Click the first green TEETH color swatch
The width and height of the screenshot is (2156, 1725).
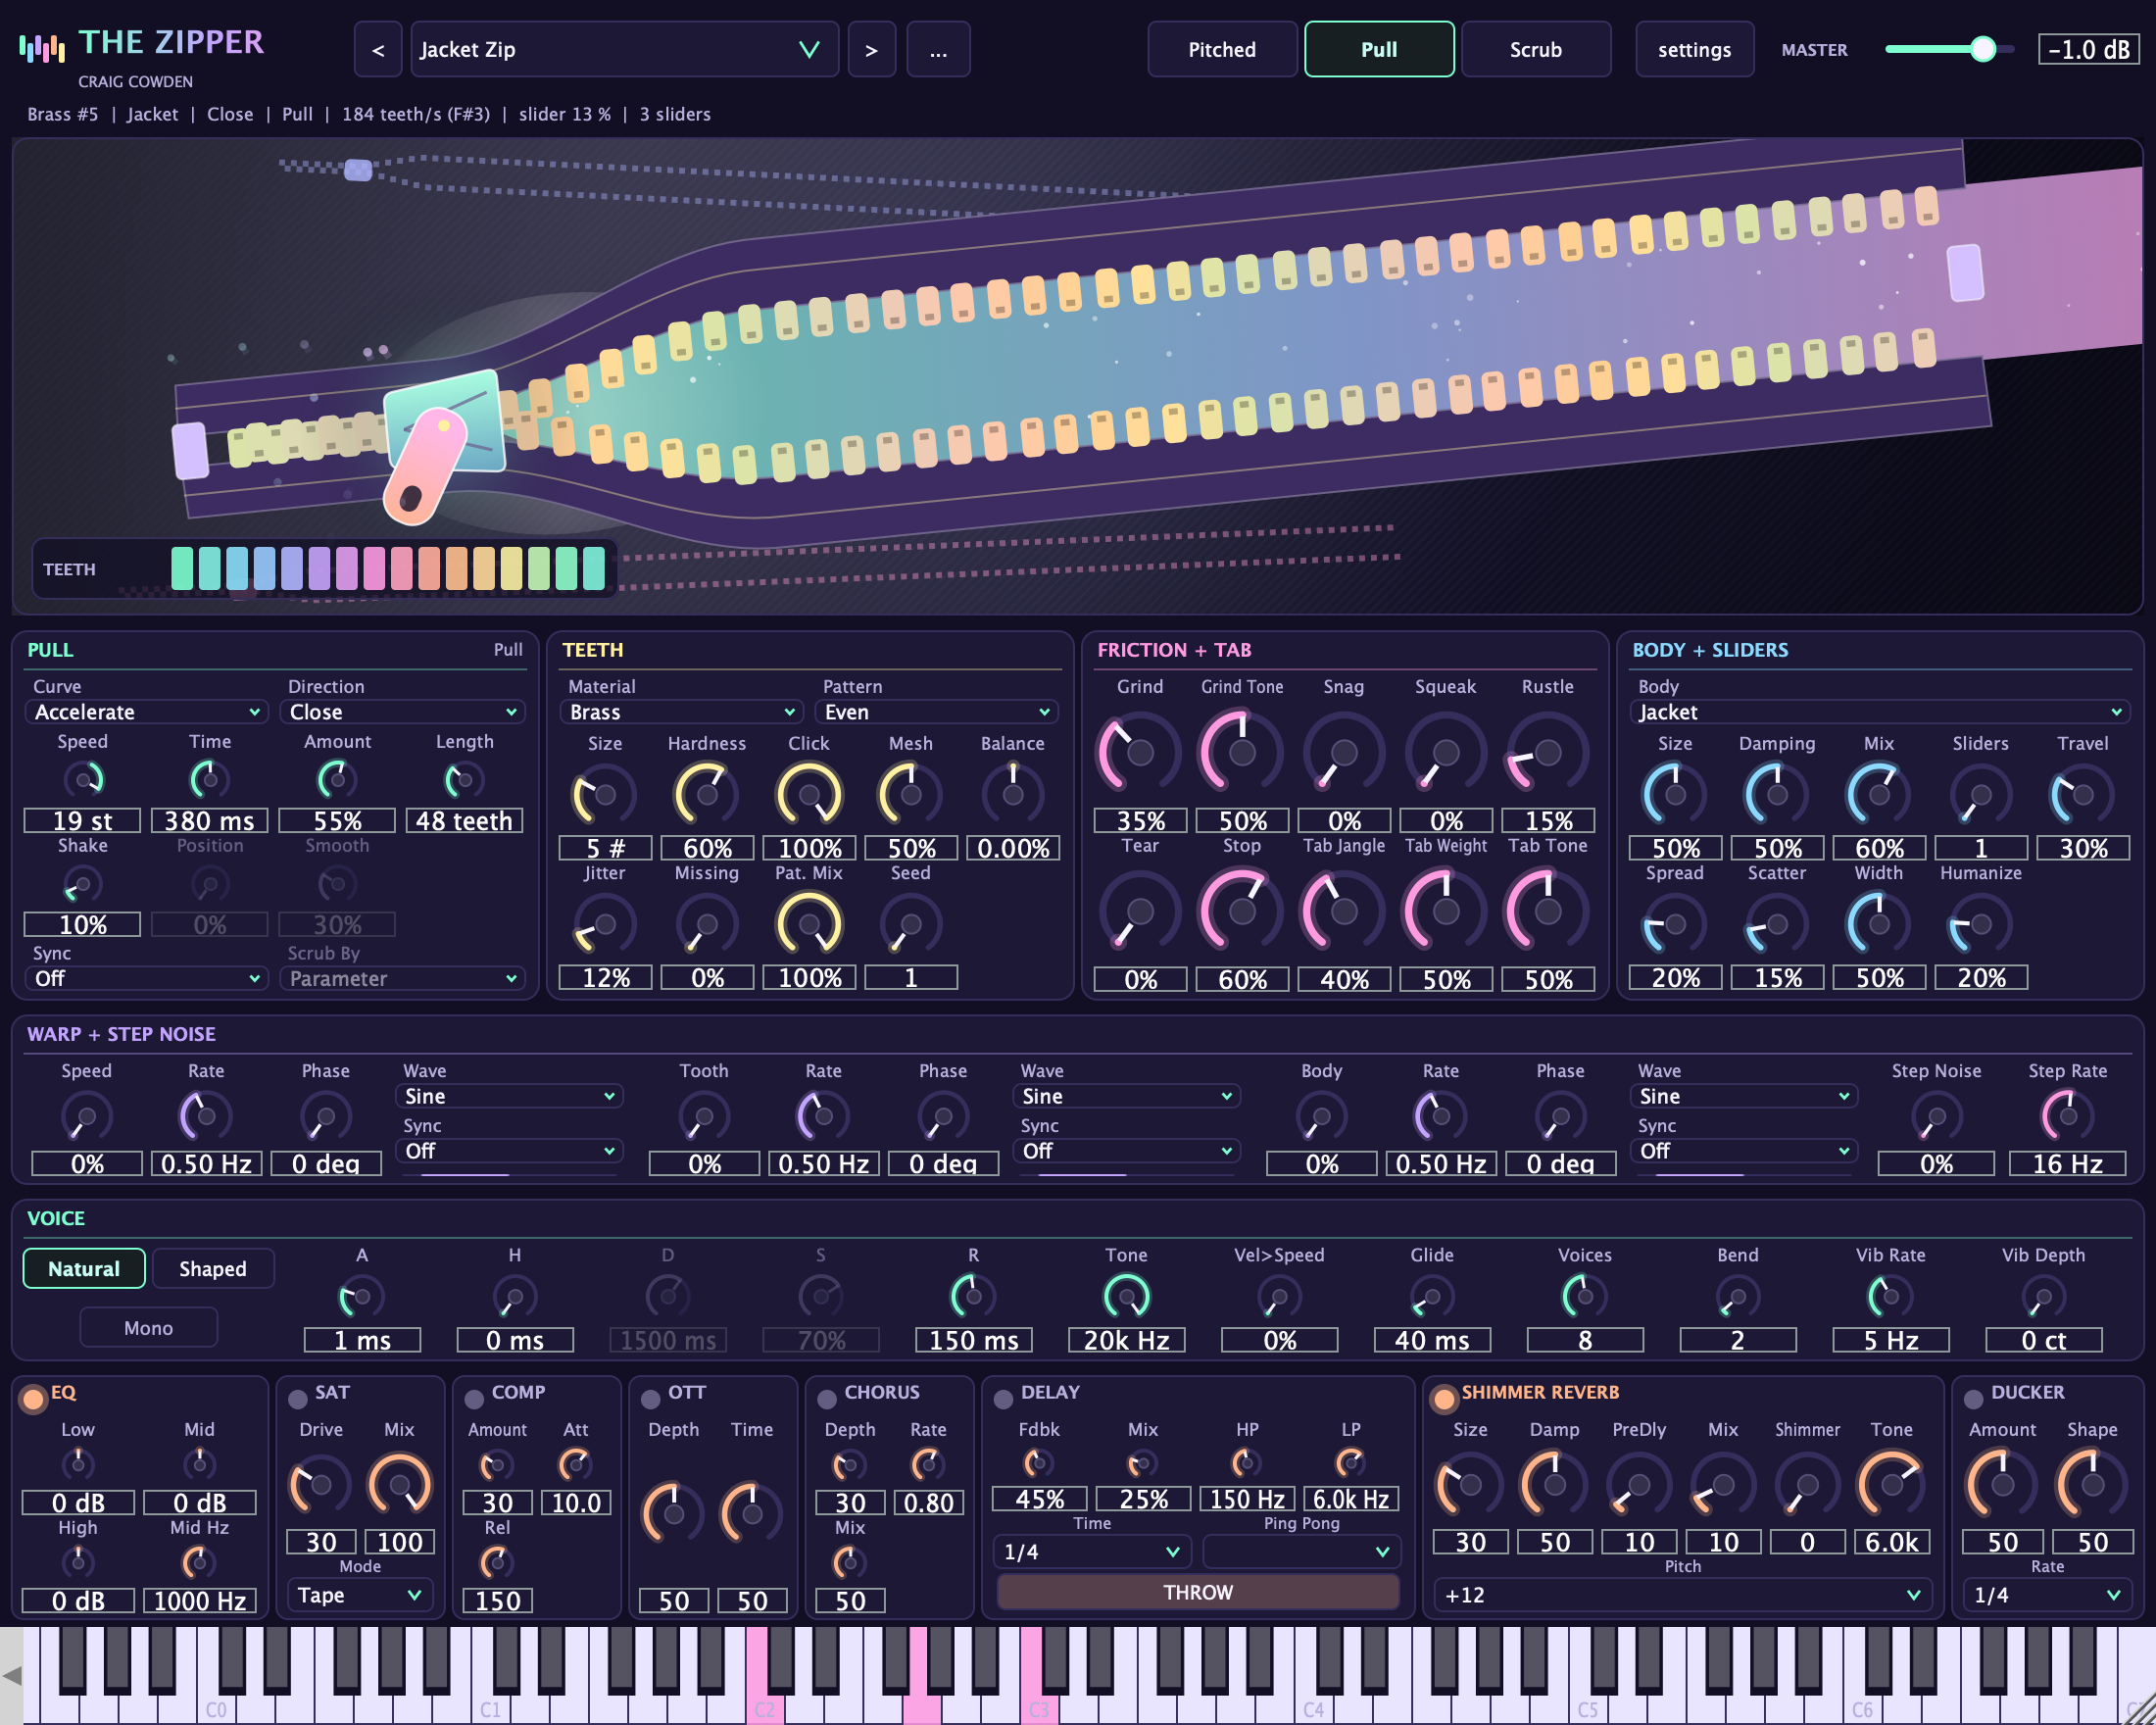182,568
